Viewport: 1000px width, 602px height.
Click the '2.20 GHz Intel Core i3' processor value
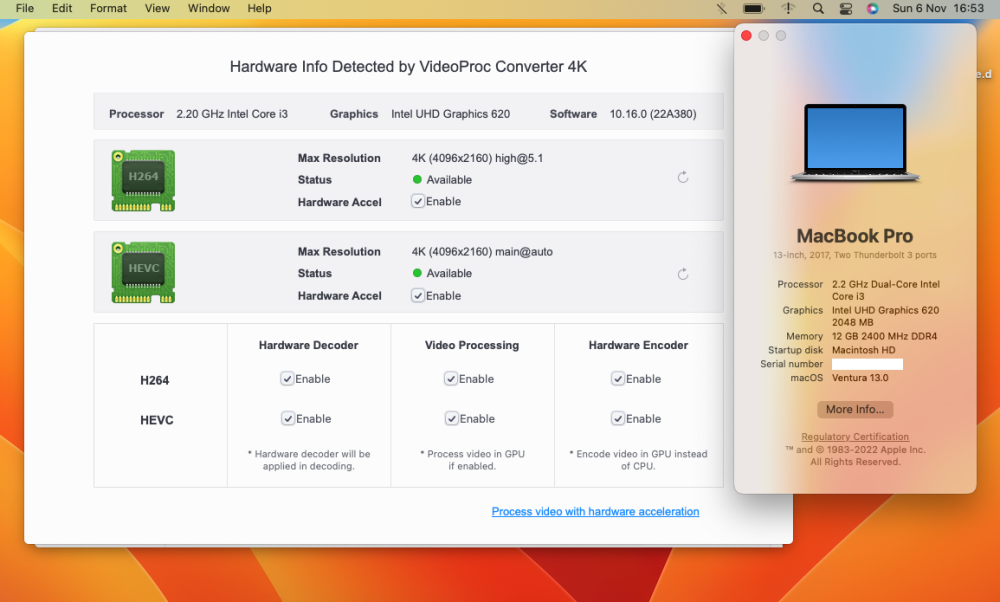tap(232, 114)
